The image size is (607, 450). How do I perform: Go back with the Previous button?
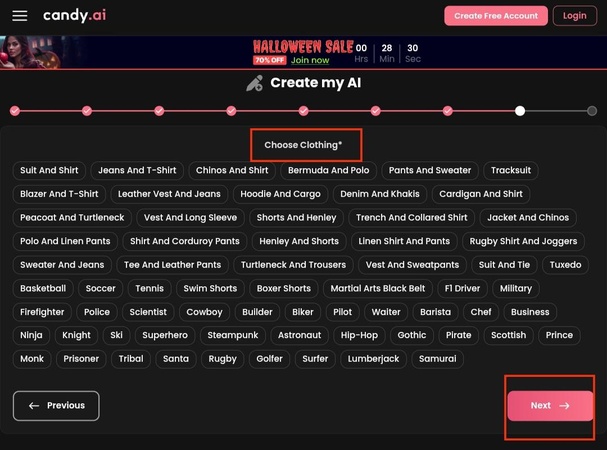click(56, 406)
